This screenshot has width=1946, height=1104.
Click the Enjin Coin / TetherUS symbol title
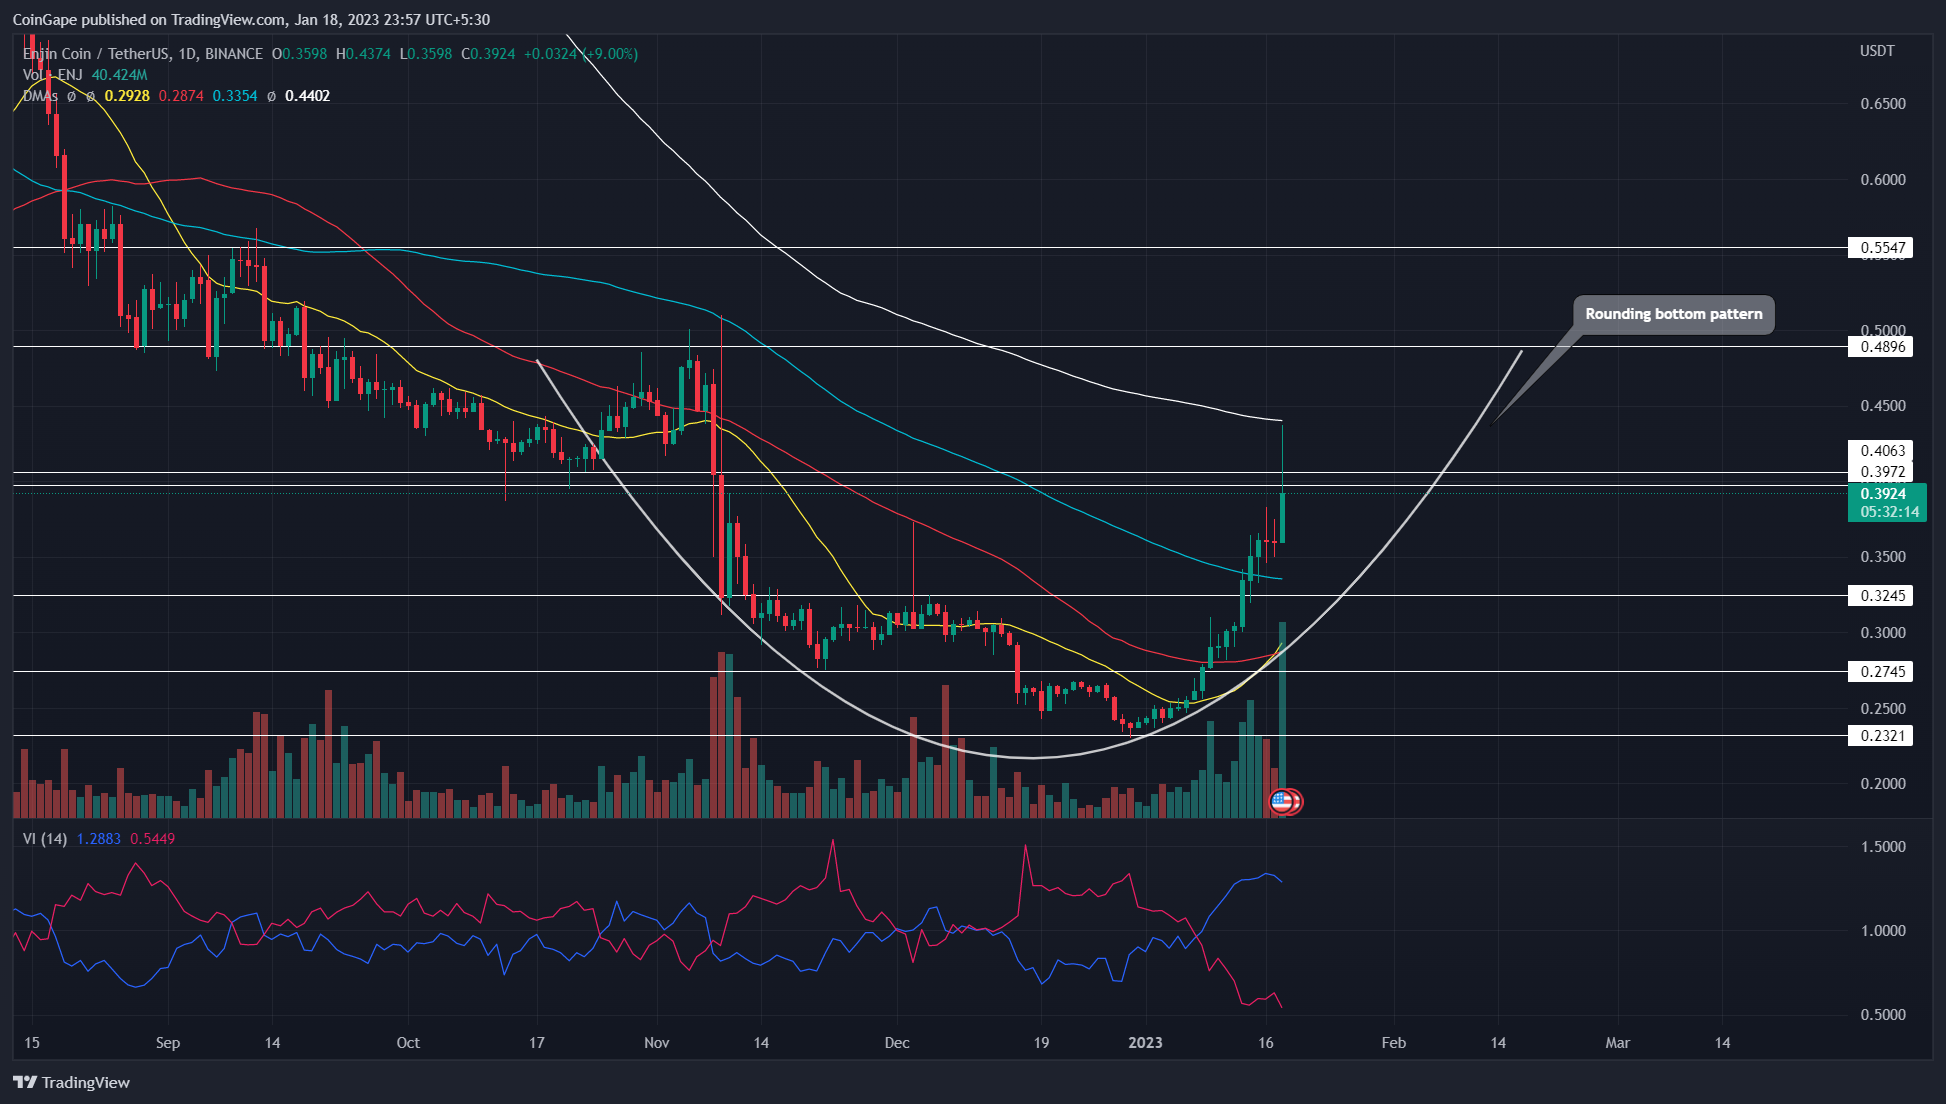pyautogui.click(x=143, y=54)
